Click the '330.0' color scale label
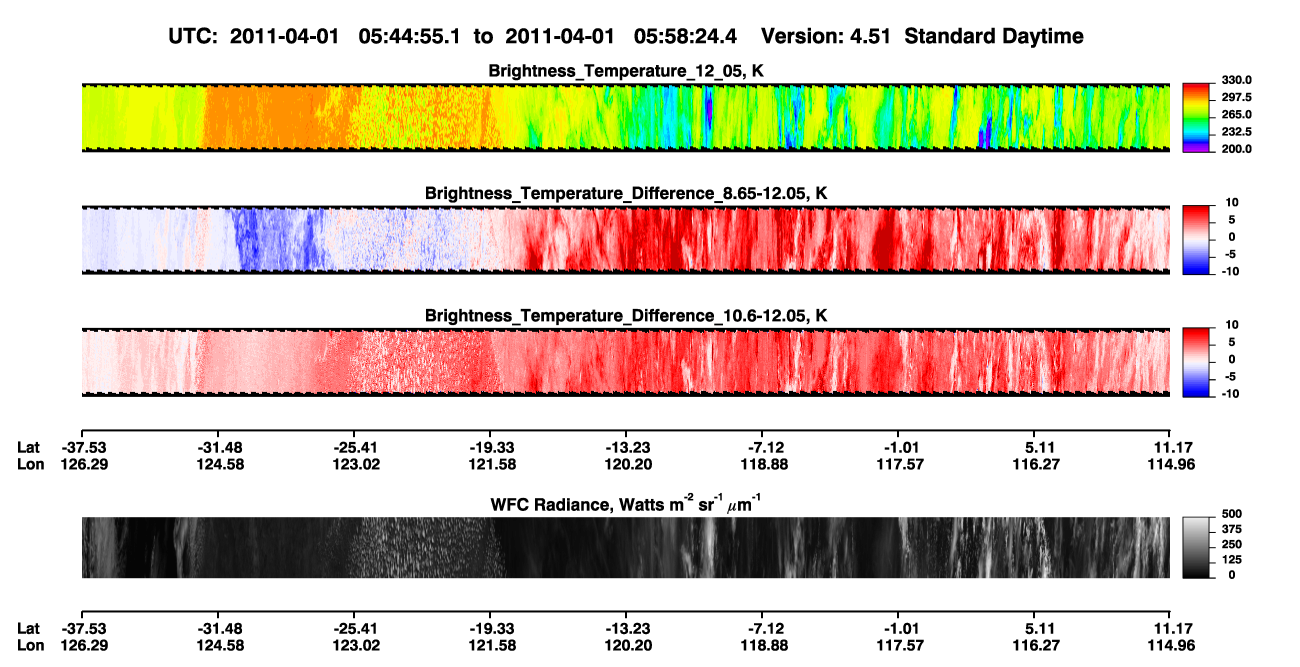 1234,81
